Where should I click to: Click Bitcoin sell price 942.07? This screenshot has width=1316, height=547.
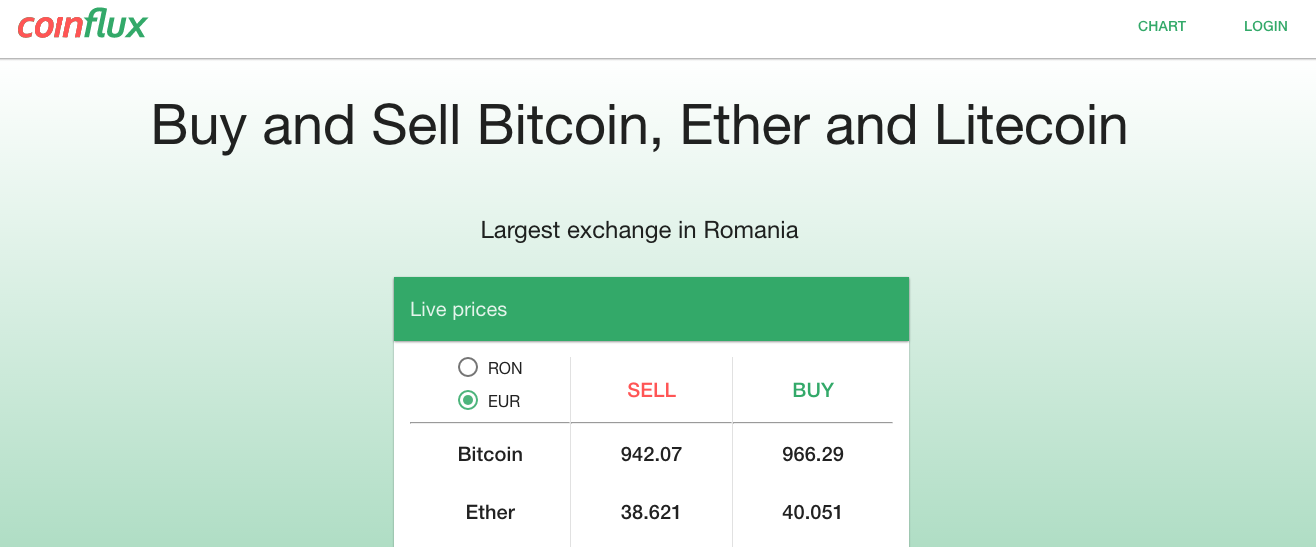coord(651,454)
